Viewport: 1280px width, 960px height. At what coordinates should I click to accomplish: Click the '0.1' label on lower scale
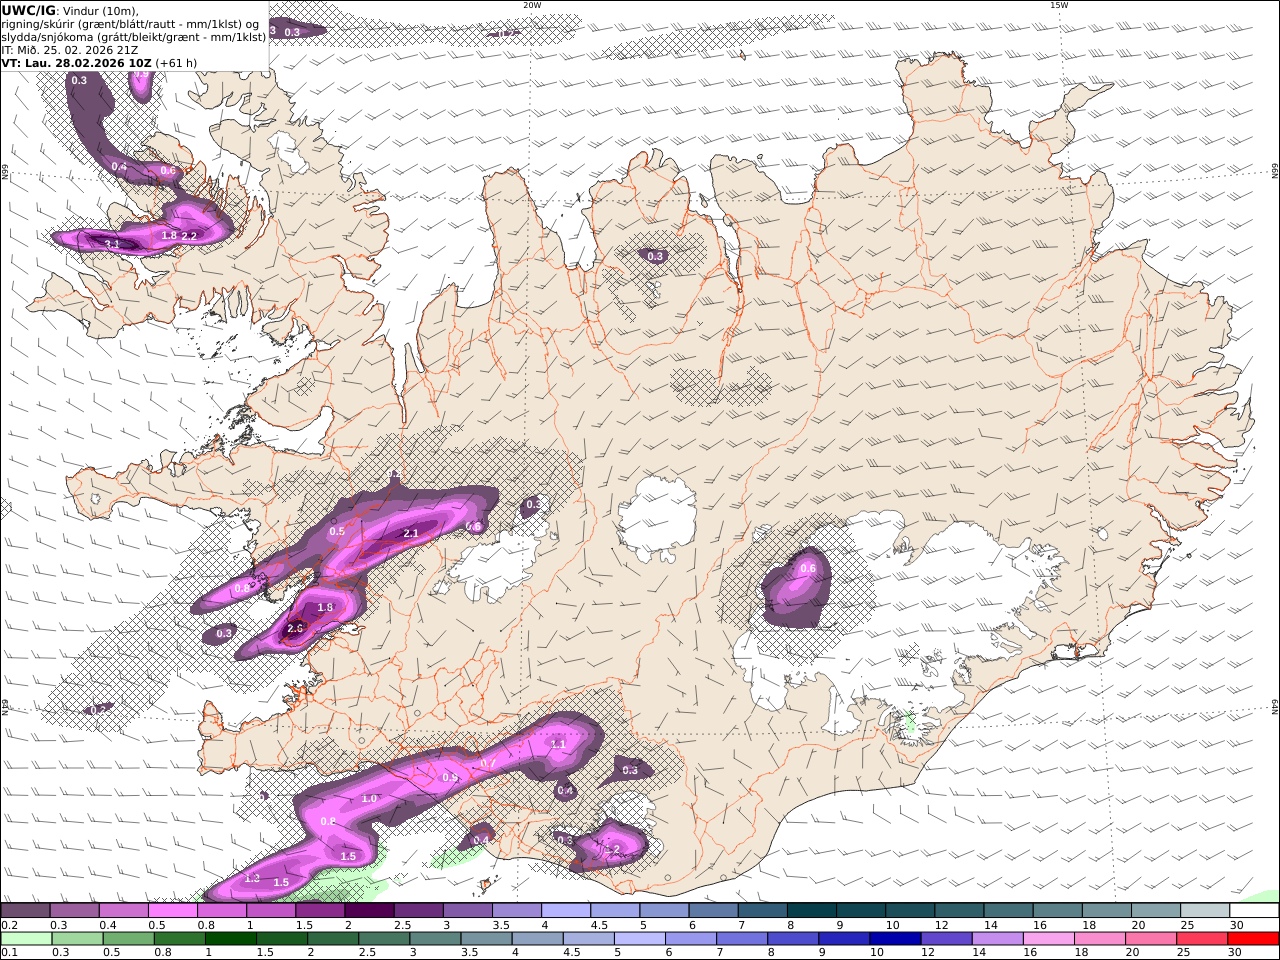(8, 953)
